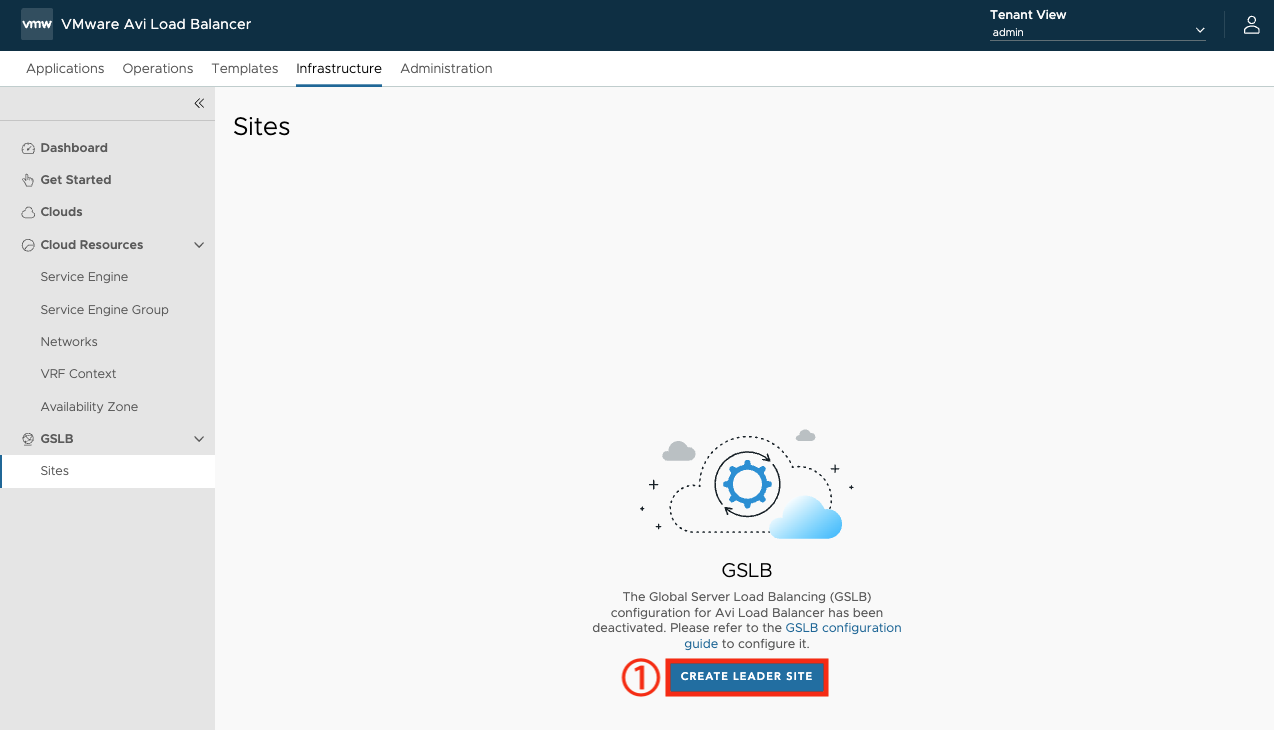Click the VMware logo icon
Screen dimensions: 1274x730
point(37,24)
